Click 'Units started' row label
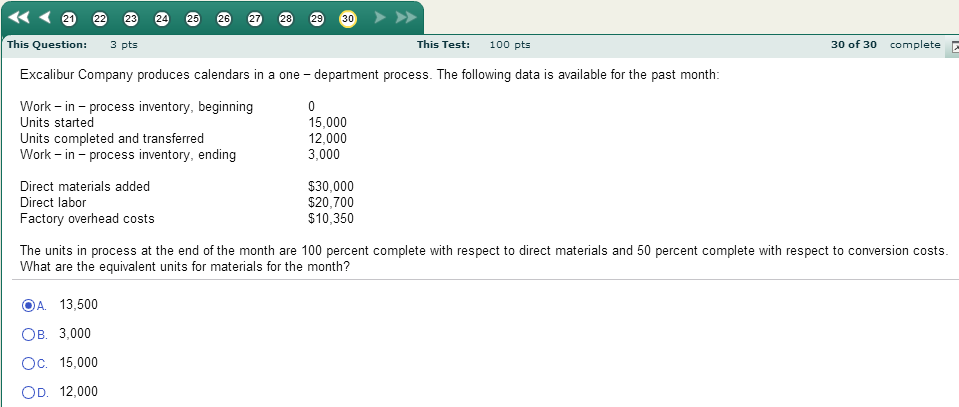The width and height of the screenshot is (959, 407). (57, 122)
